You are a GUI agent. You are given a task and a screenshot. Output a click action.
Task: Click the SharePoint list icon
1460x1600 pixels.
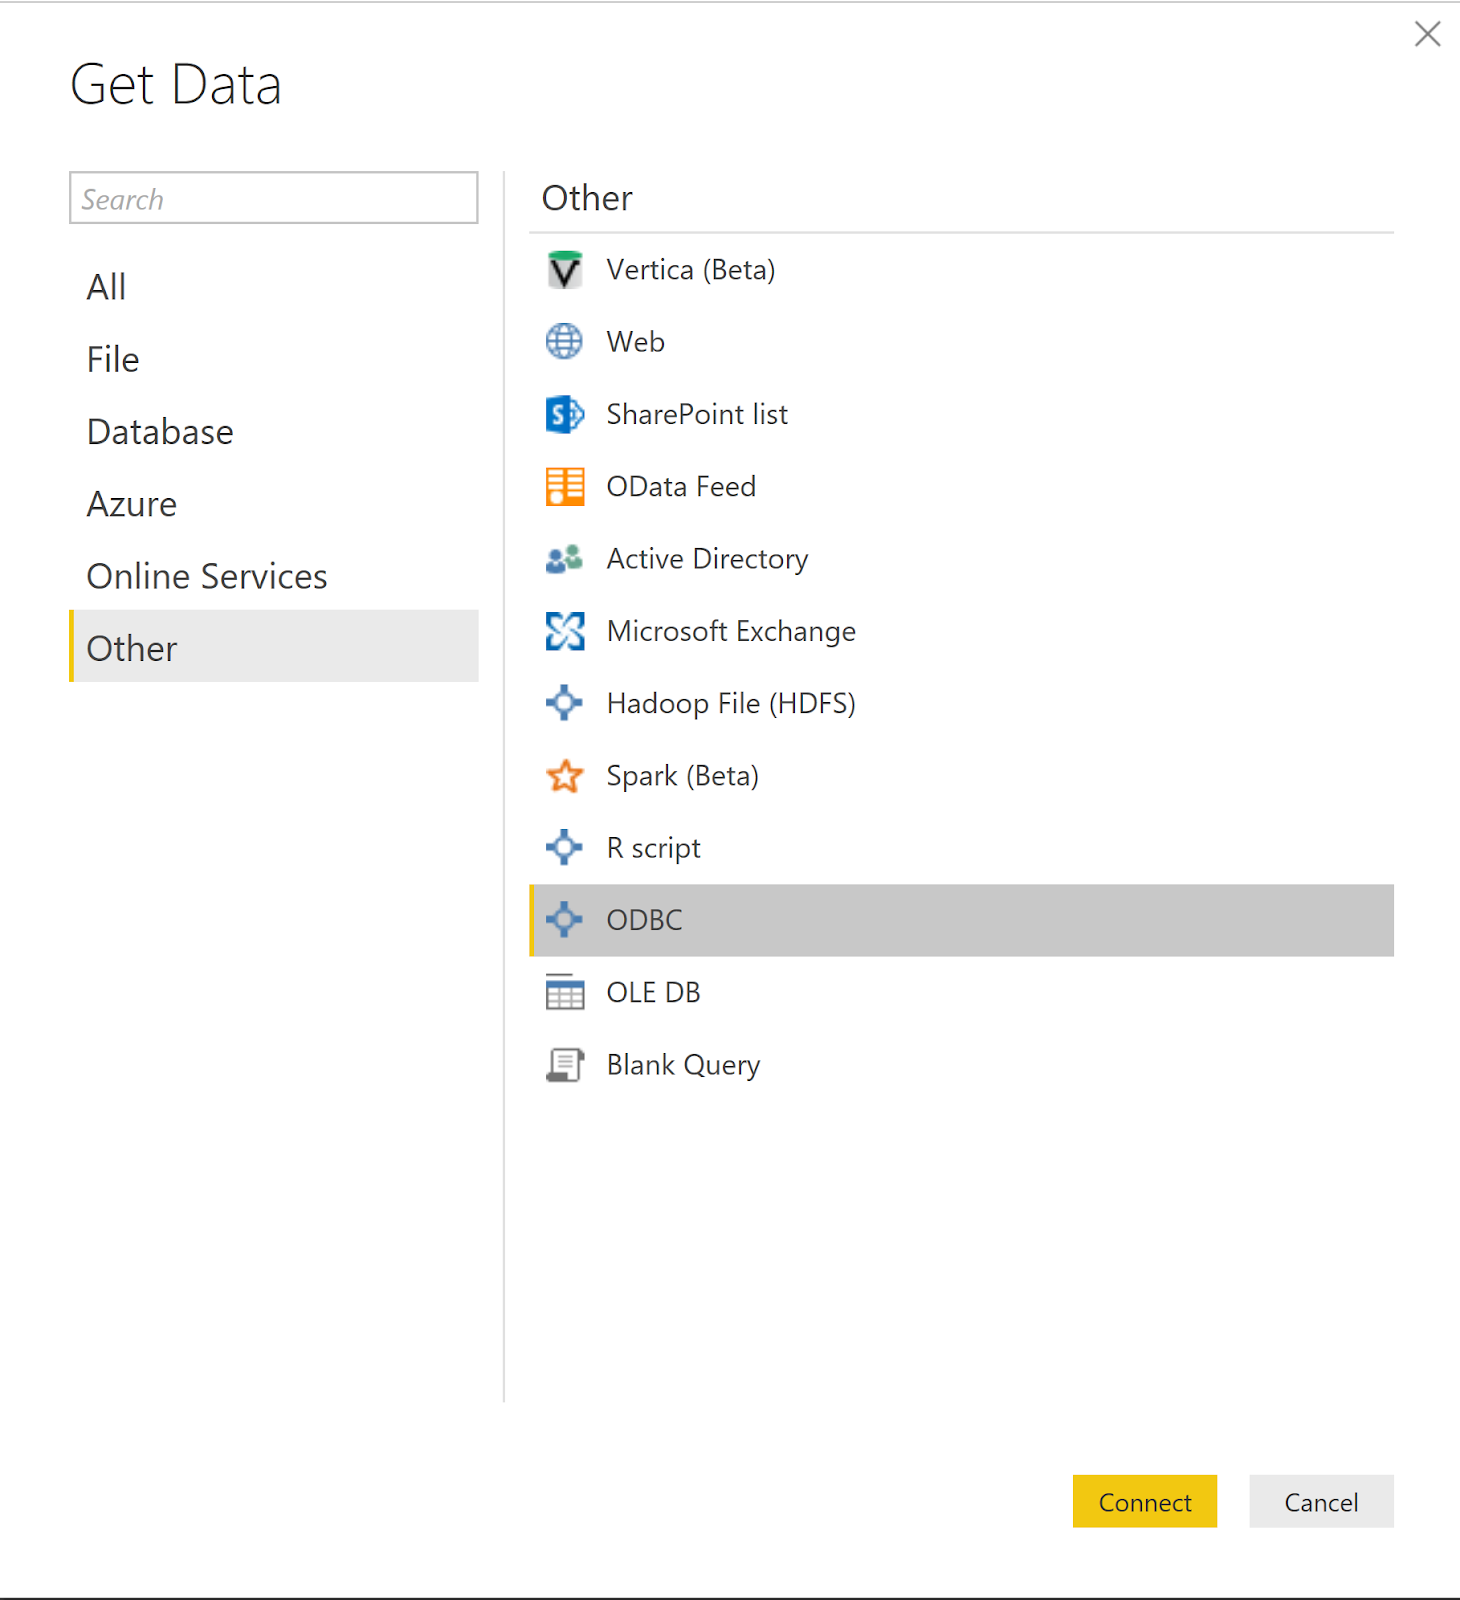[565, 414]
